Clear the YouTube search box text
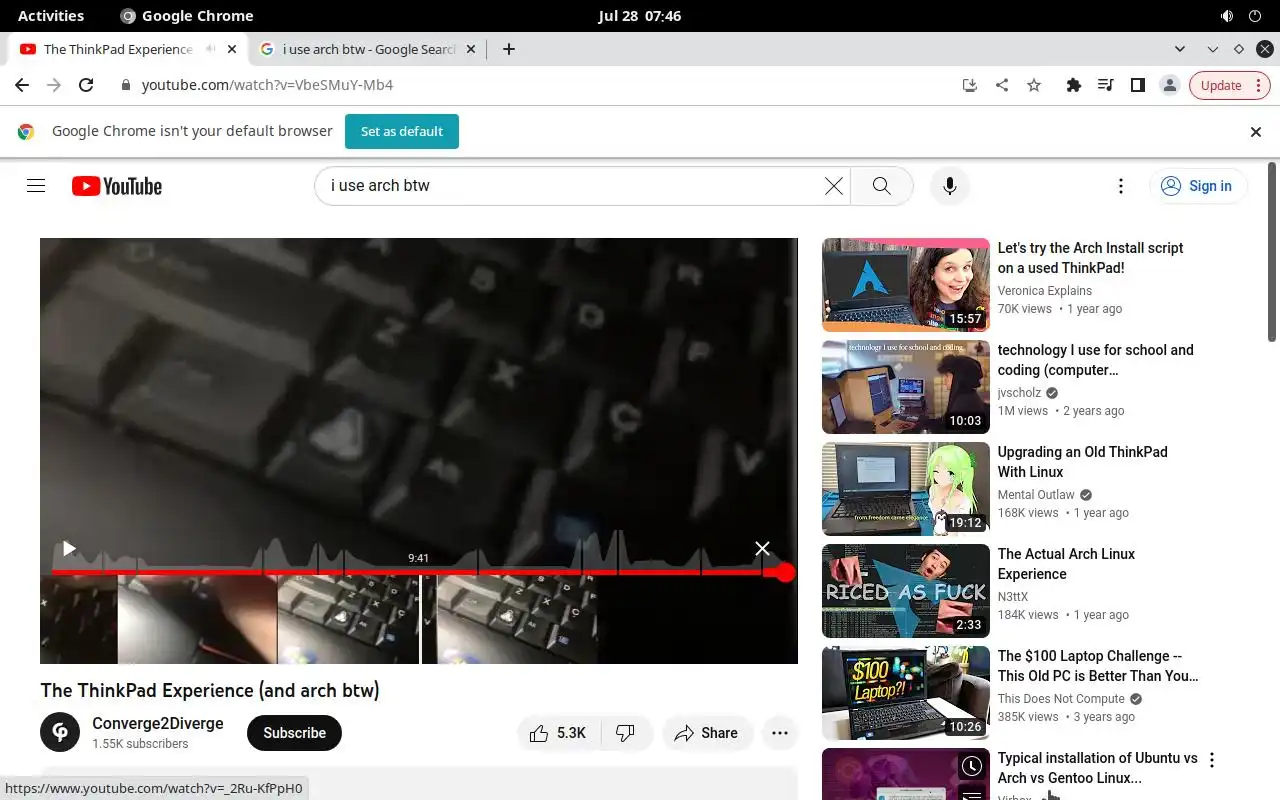The image size is (1280, 800). 833,186
